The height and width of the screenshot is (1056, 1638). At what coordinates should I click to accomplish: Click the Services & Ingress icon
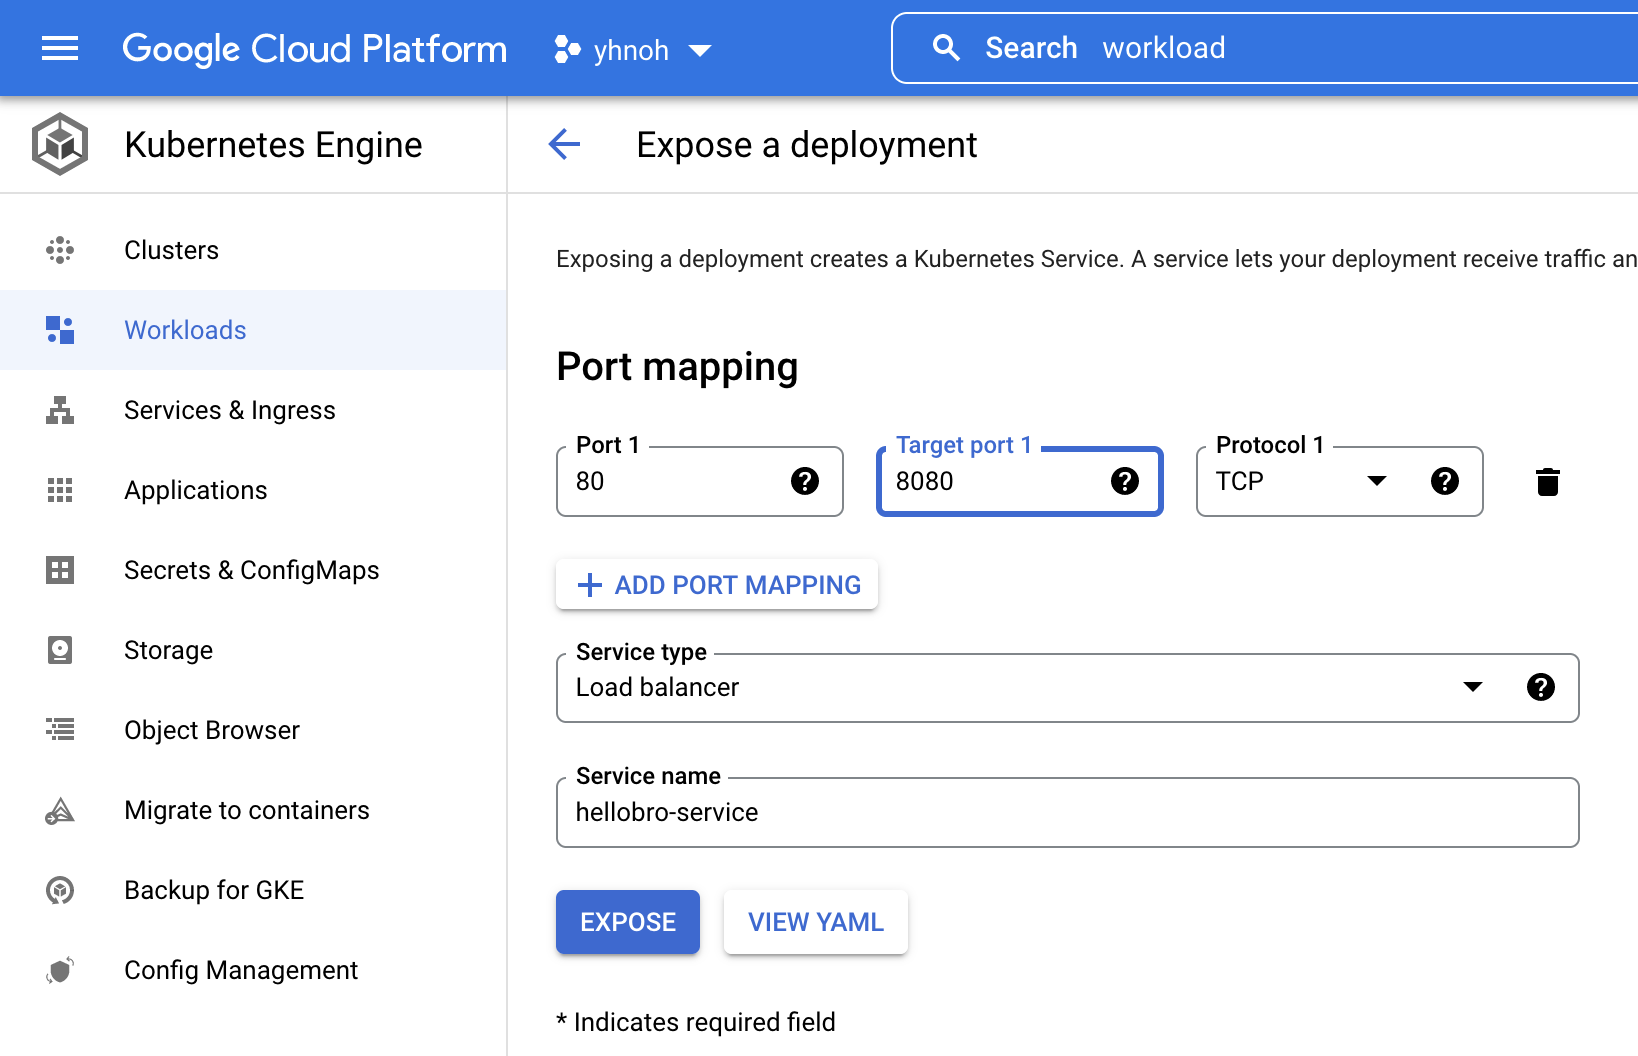coord(60,410)
